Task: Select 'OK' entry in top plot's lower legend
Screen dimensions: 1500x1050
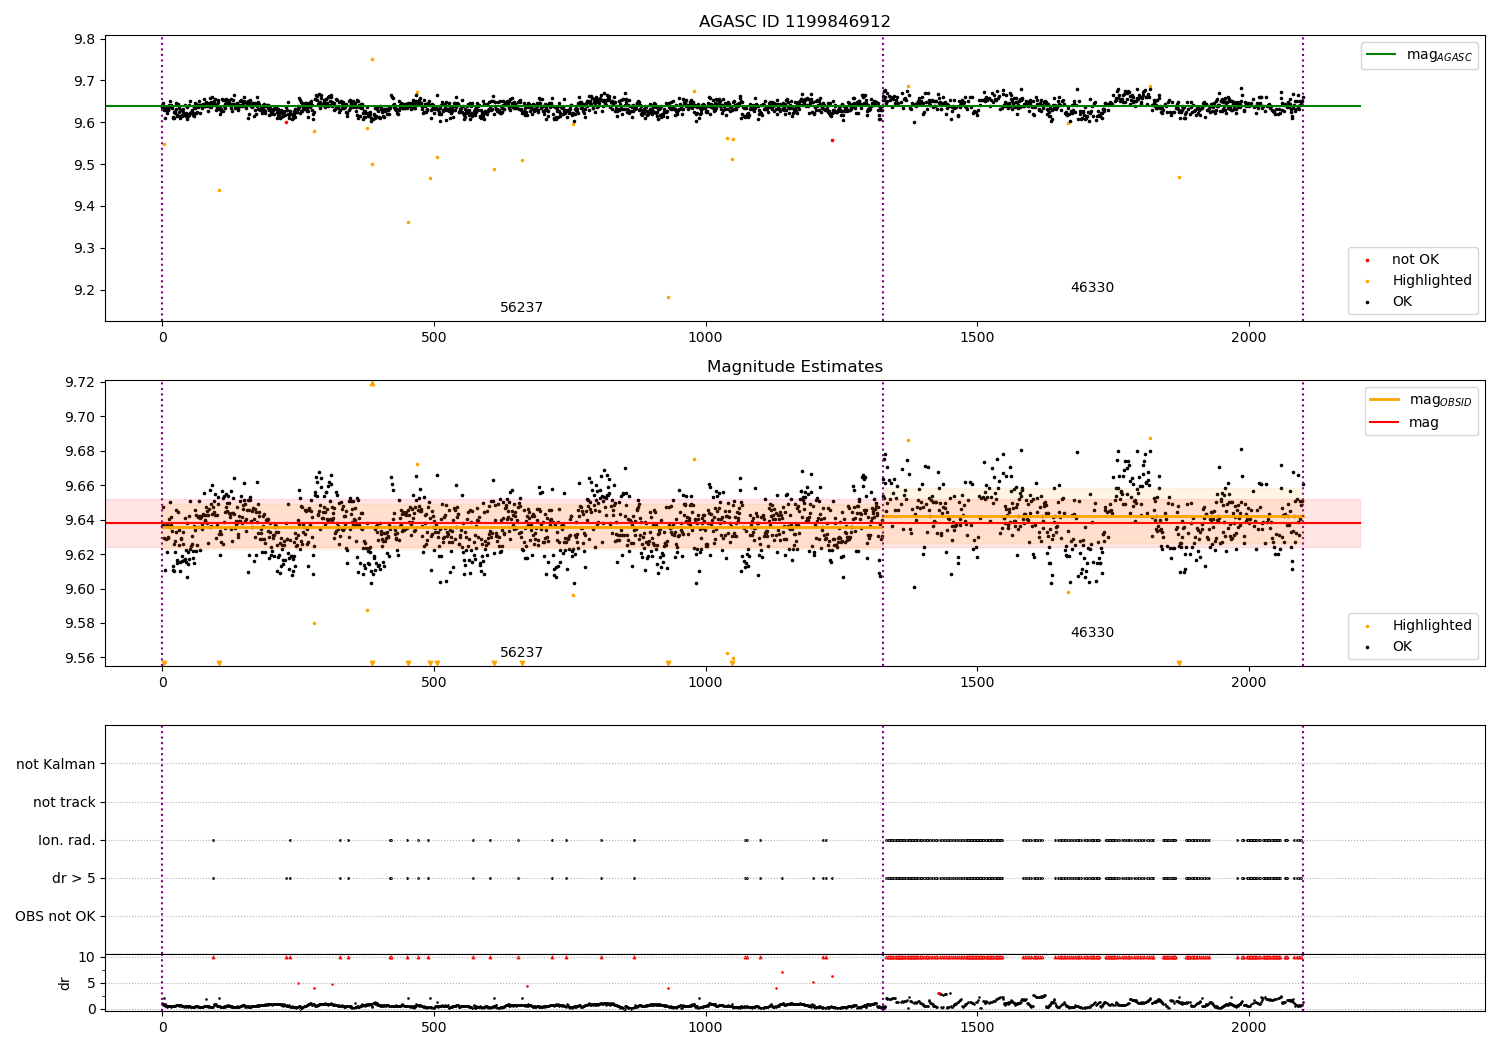Action: click(1402, 302)
